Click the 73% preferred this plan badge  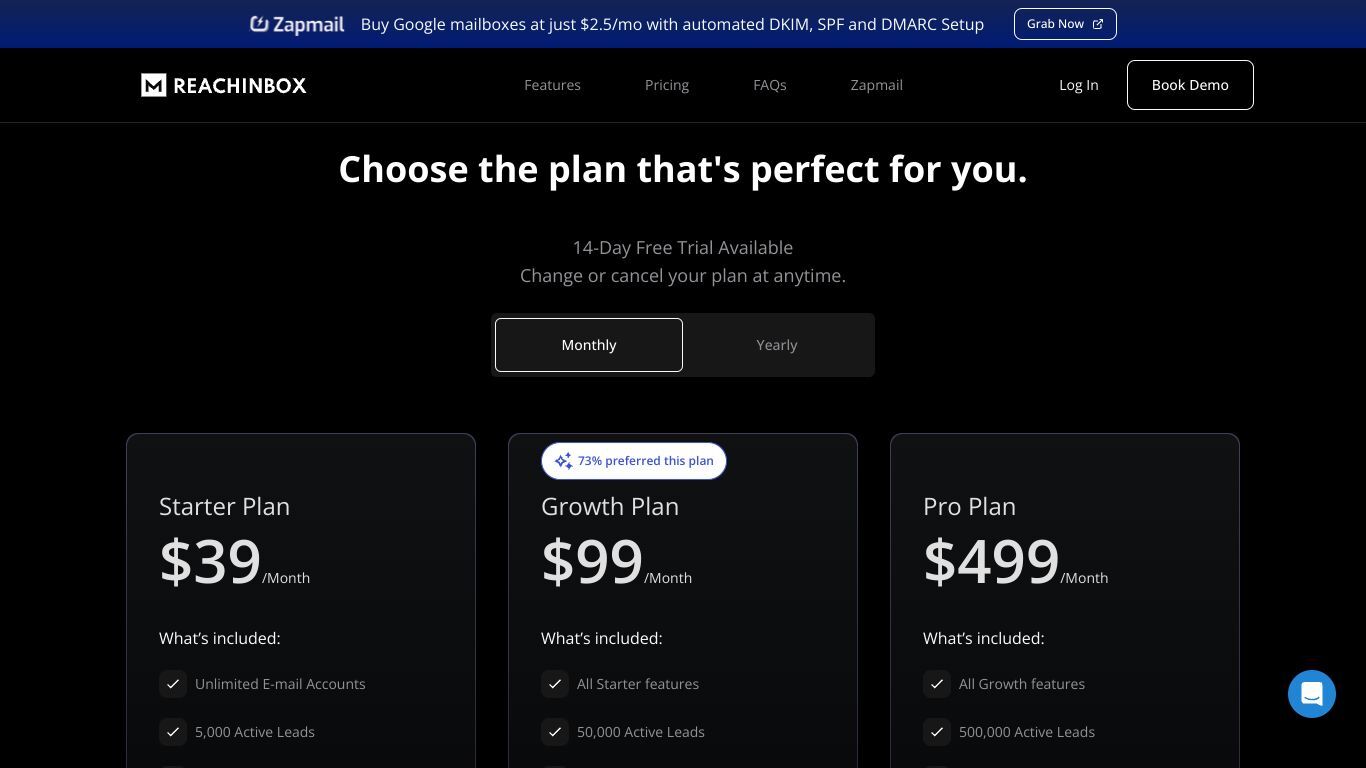634,461
